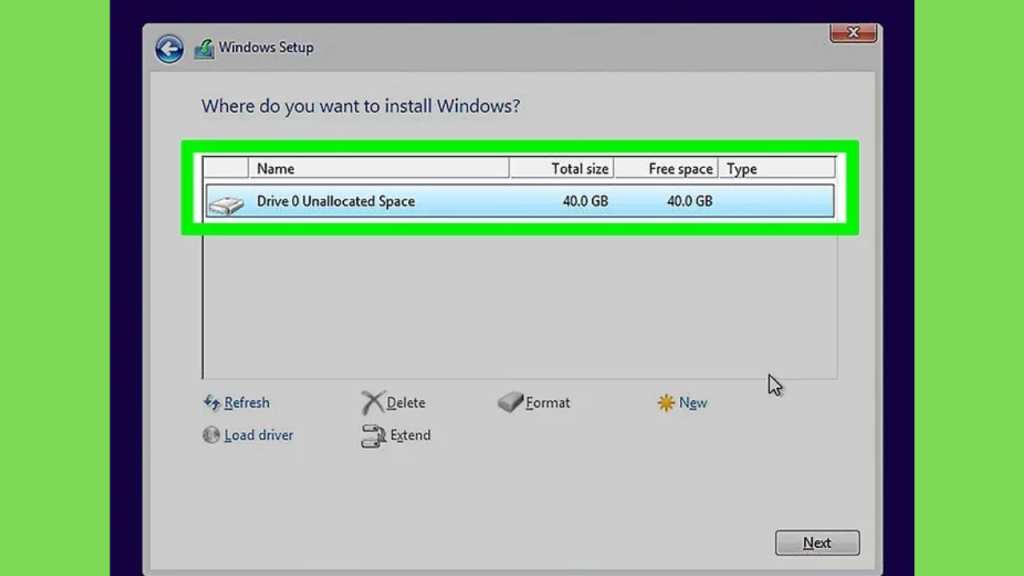1024x576 pixels.
Task: Click the Windows Setup title icon
Action: click(204, 48)
